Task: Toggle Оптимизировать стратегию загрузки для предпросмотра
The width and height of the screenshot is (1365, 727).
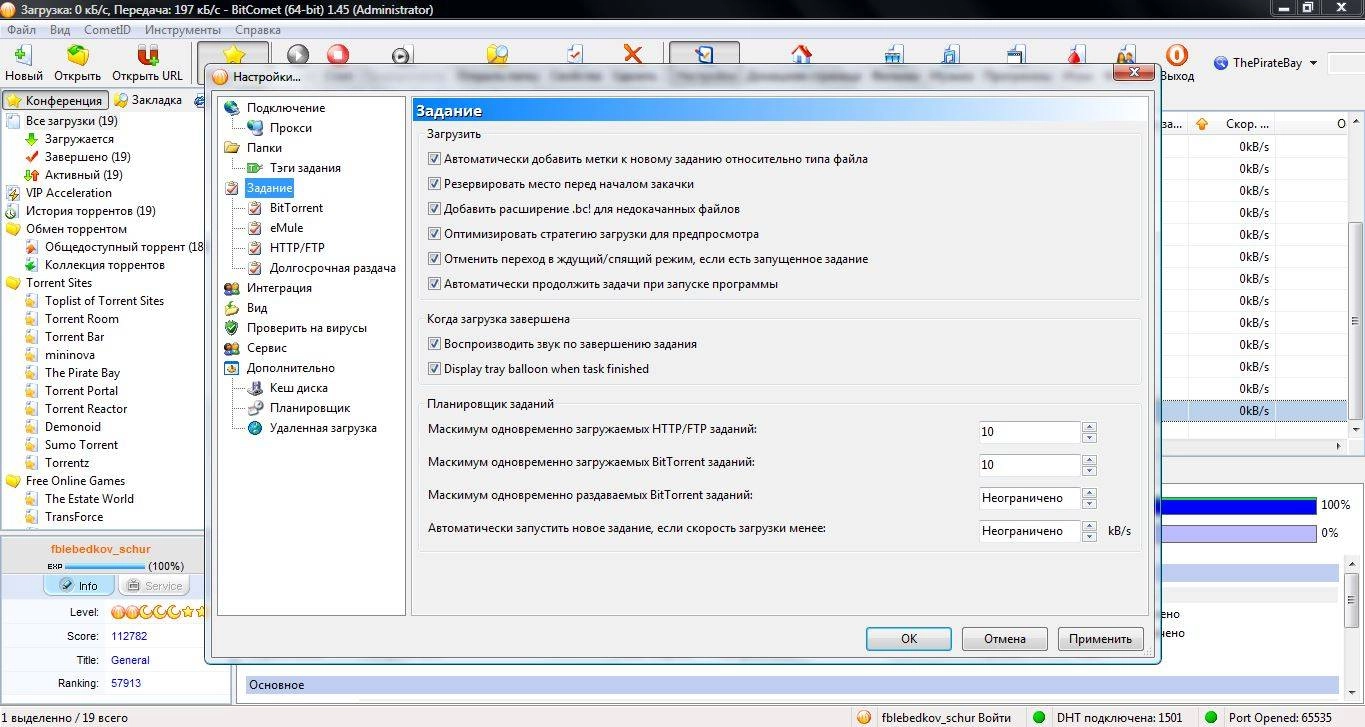Action: (x=434, y=234)
